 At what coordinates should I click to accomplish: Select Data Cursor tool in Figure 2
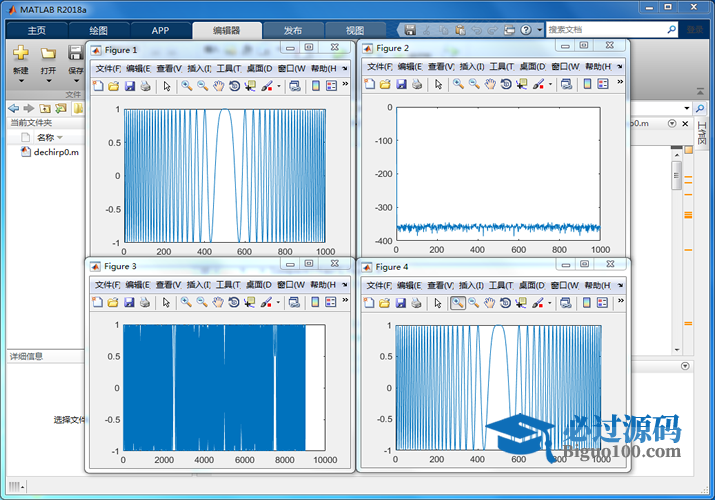click(522, 84)
